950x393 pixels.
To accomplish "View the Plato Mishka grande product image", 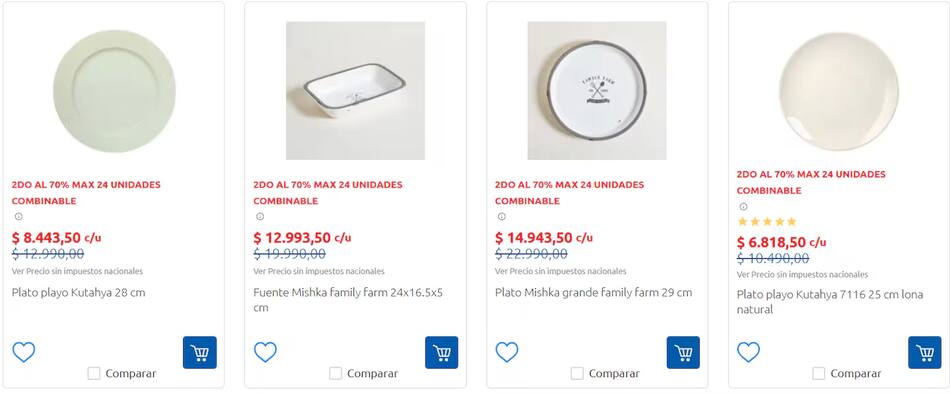I will click(597, 91).
